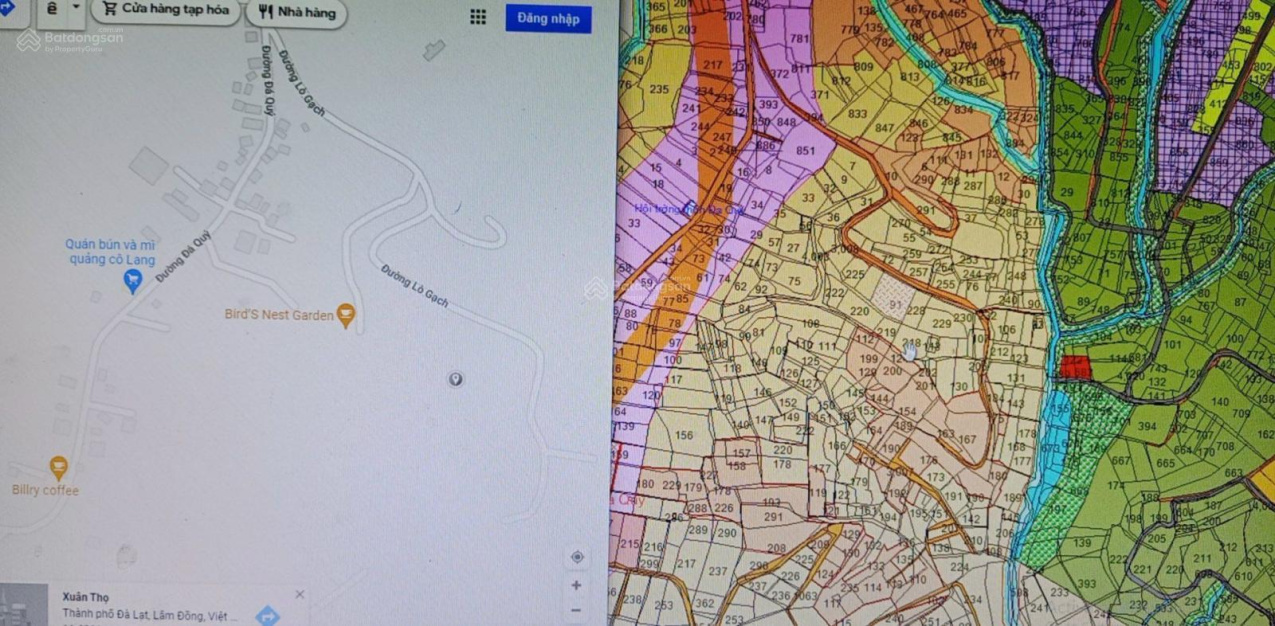1275x626 pixels.
Task: Select the Quán bún và mì quảng cô Lang marker
Action: [132, 282]
